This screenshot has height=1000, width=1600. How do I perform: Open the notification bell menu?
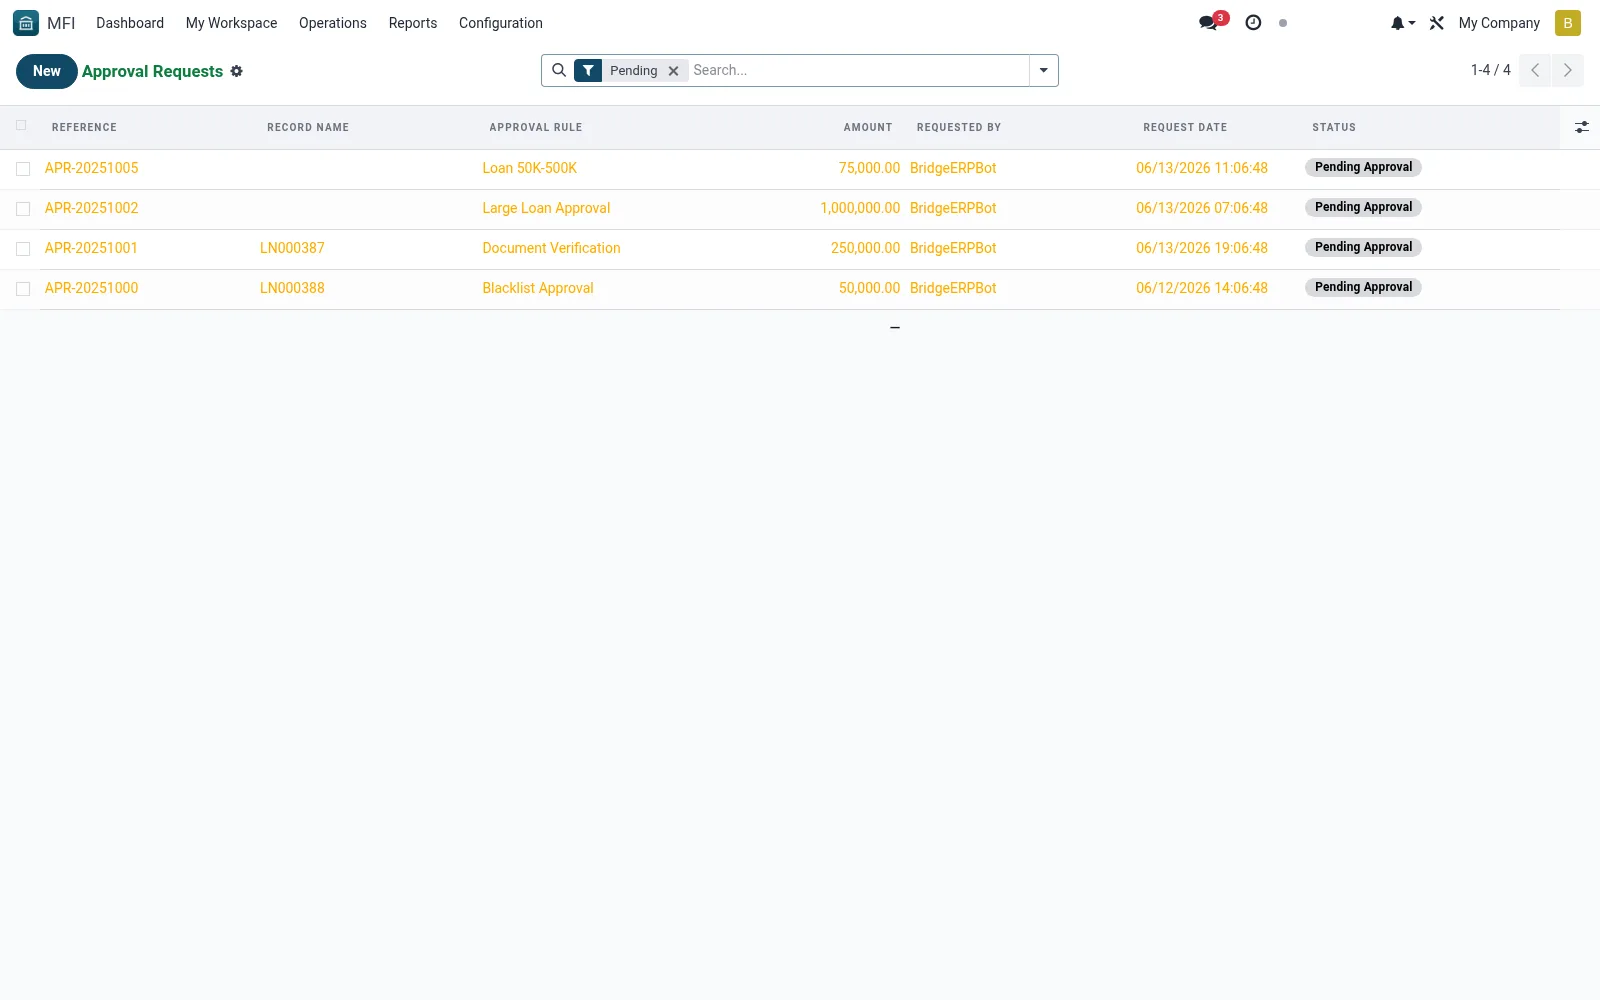(1402, 23)
